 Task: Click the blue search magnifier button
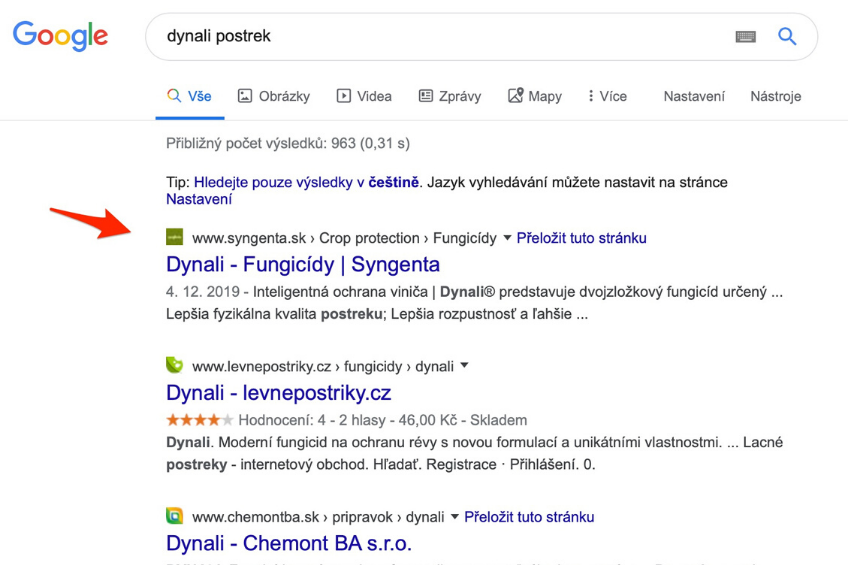(x=787, y=36)
